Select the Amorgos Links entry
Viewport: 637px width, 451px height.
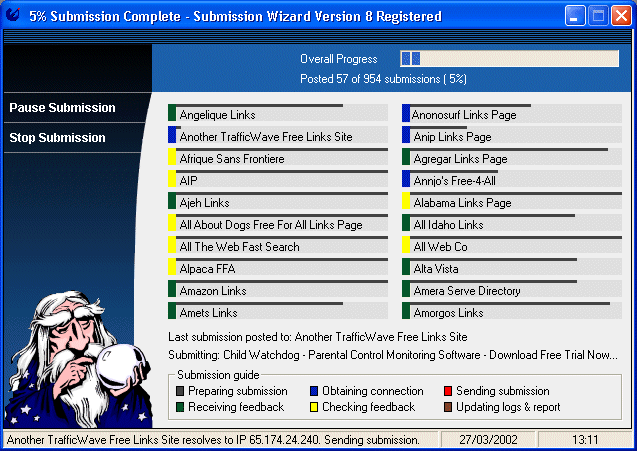(x=512, y=310)
